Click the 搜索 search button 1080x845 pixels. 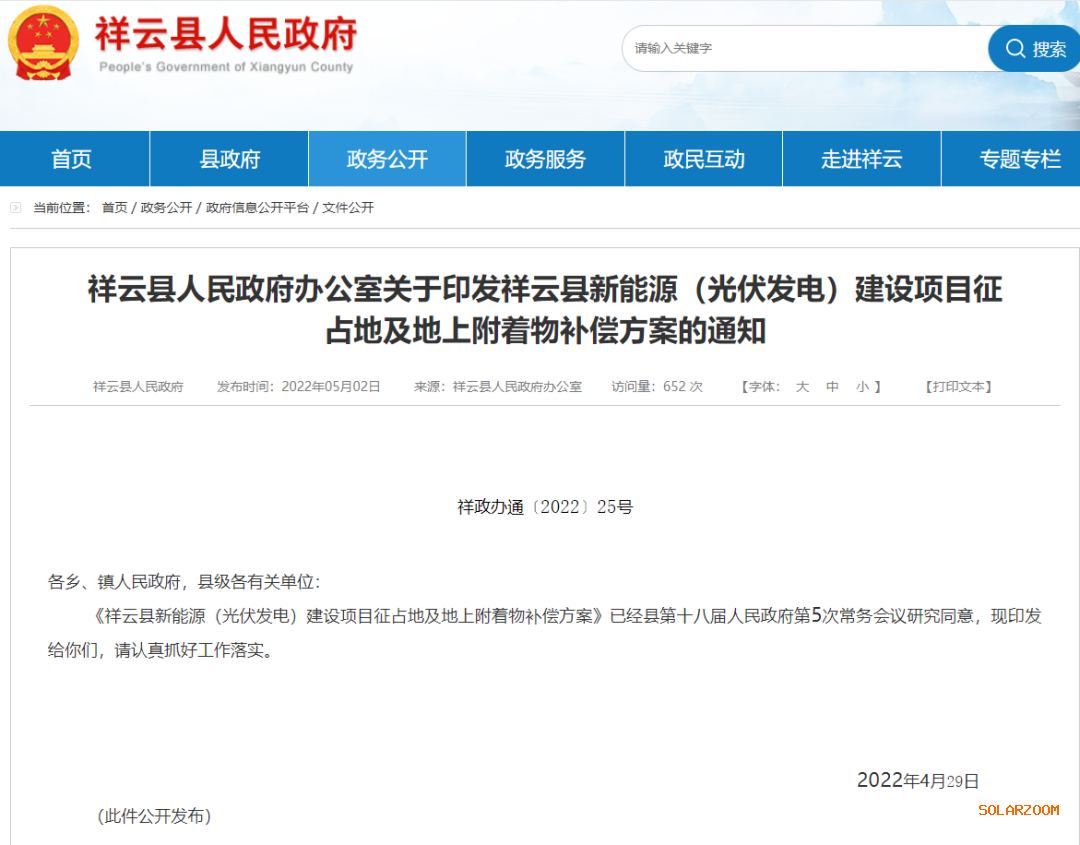pyautogui.click(x=1036, y=49)
